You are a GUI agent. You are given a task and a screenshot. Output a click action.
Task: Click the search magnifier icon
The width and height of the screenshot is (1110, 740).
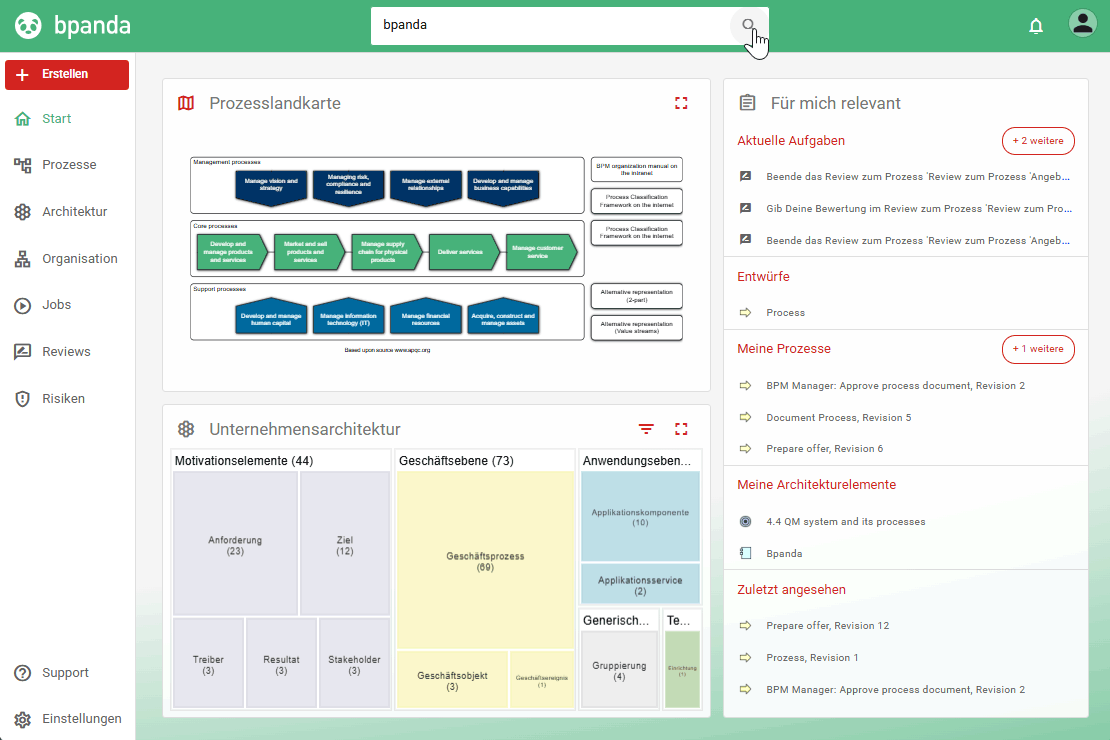click(748, 25)
